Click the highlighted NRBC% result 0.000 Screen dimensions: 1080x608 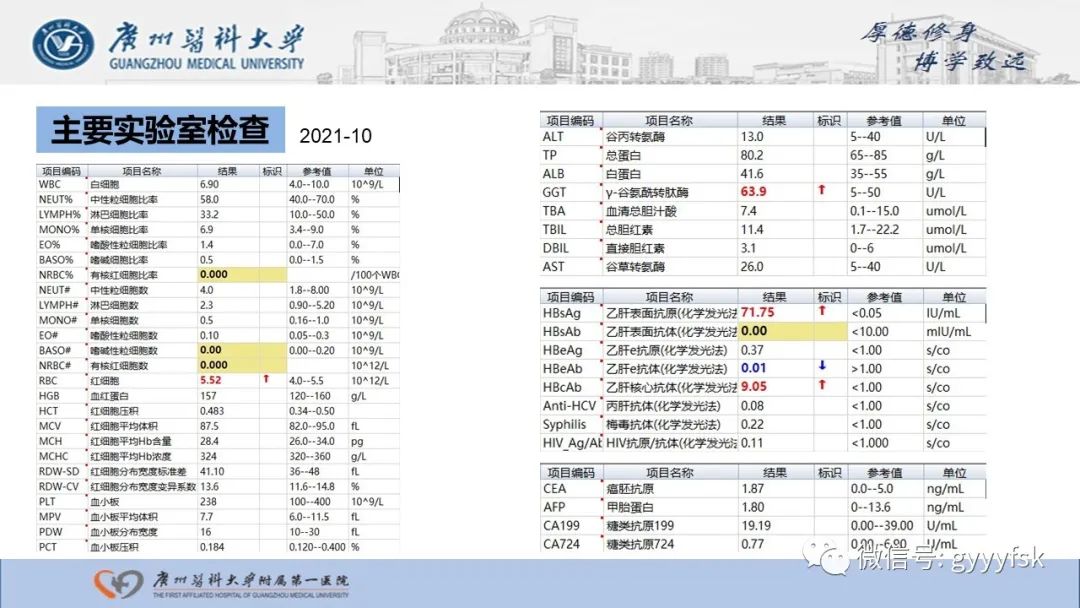214,274
